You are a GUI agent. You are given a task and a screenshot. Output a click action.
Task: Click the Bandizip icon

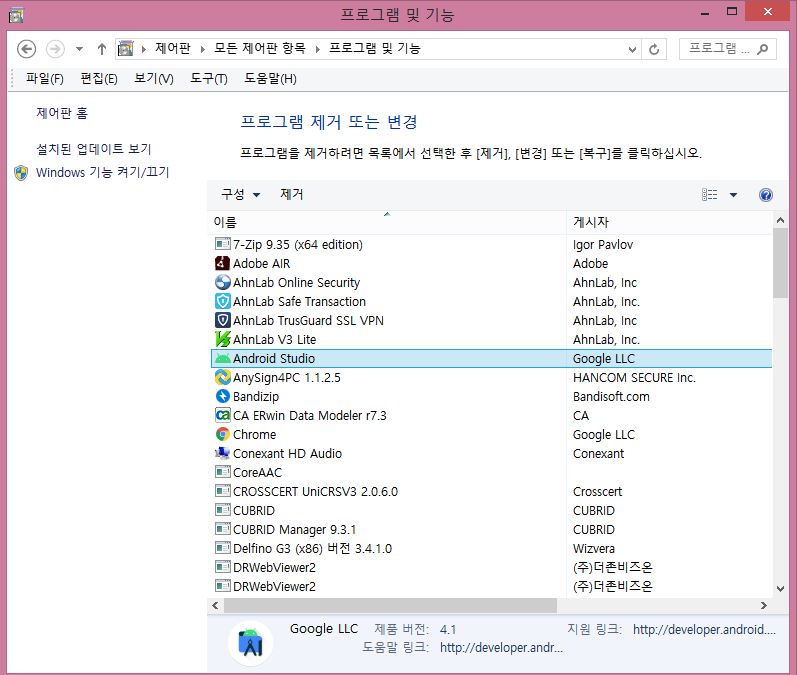click(x=223, y=396)
